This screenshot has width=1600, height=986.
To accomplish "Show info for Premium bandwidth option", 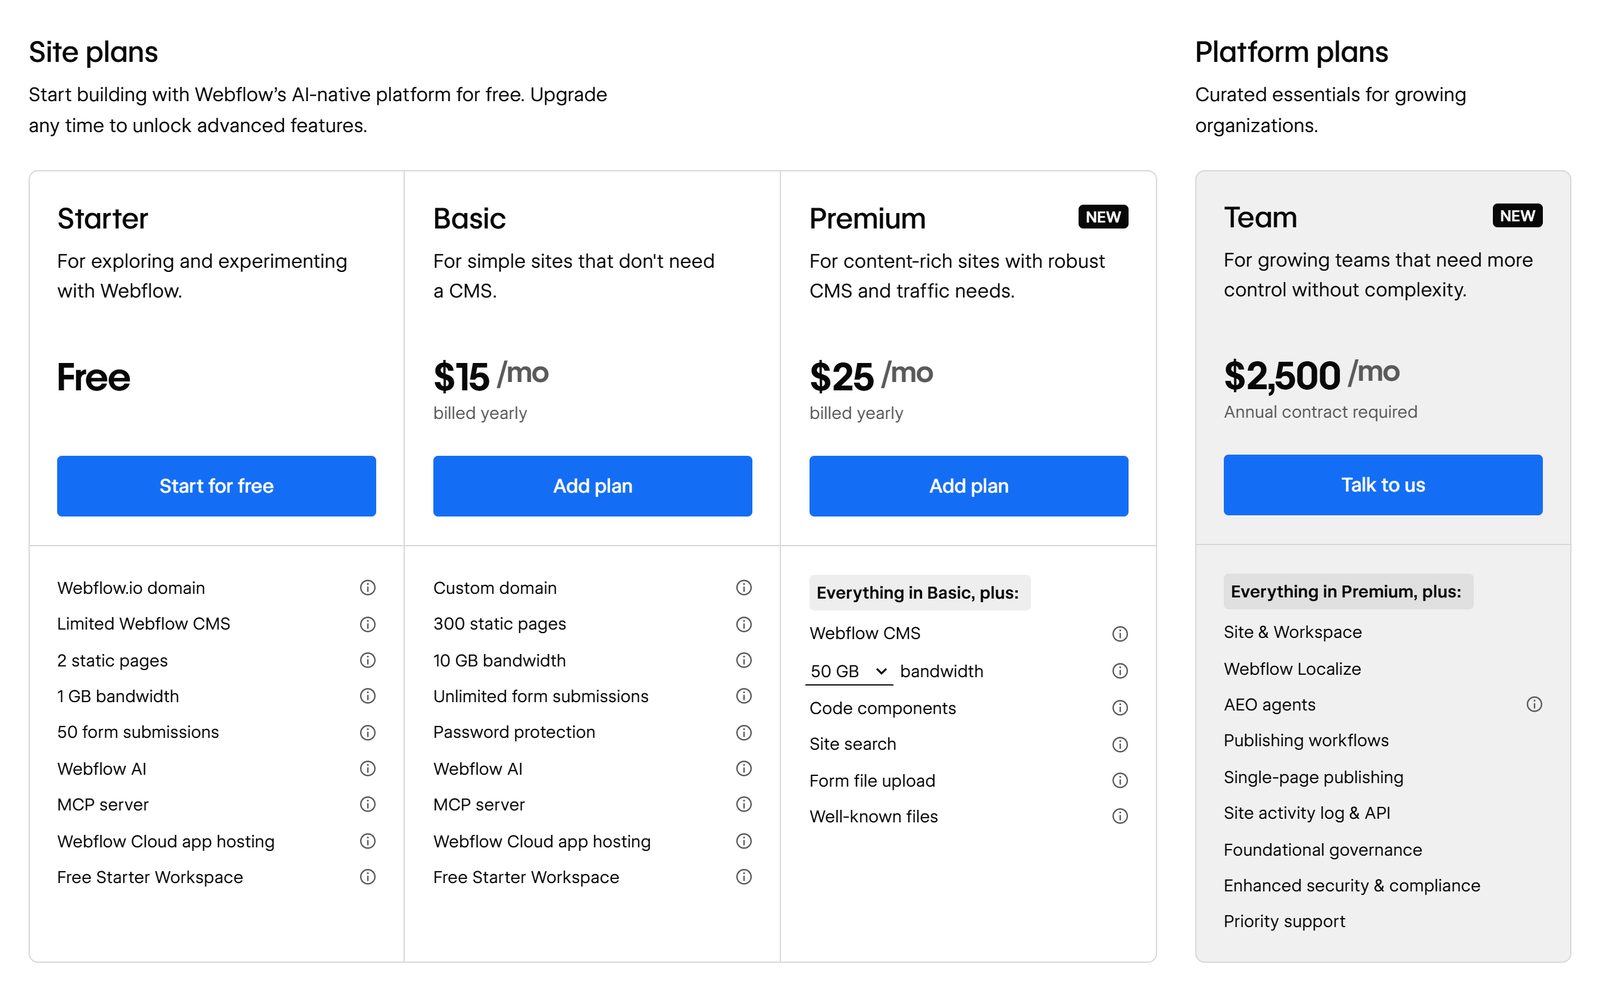I will (1120, 671).
